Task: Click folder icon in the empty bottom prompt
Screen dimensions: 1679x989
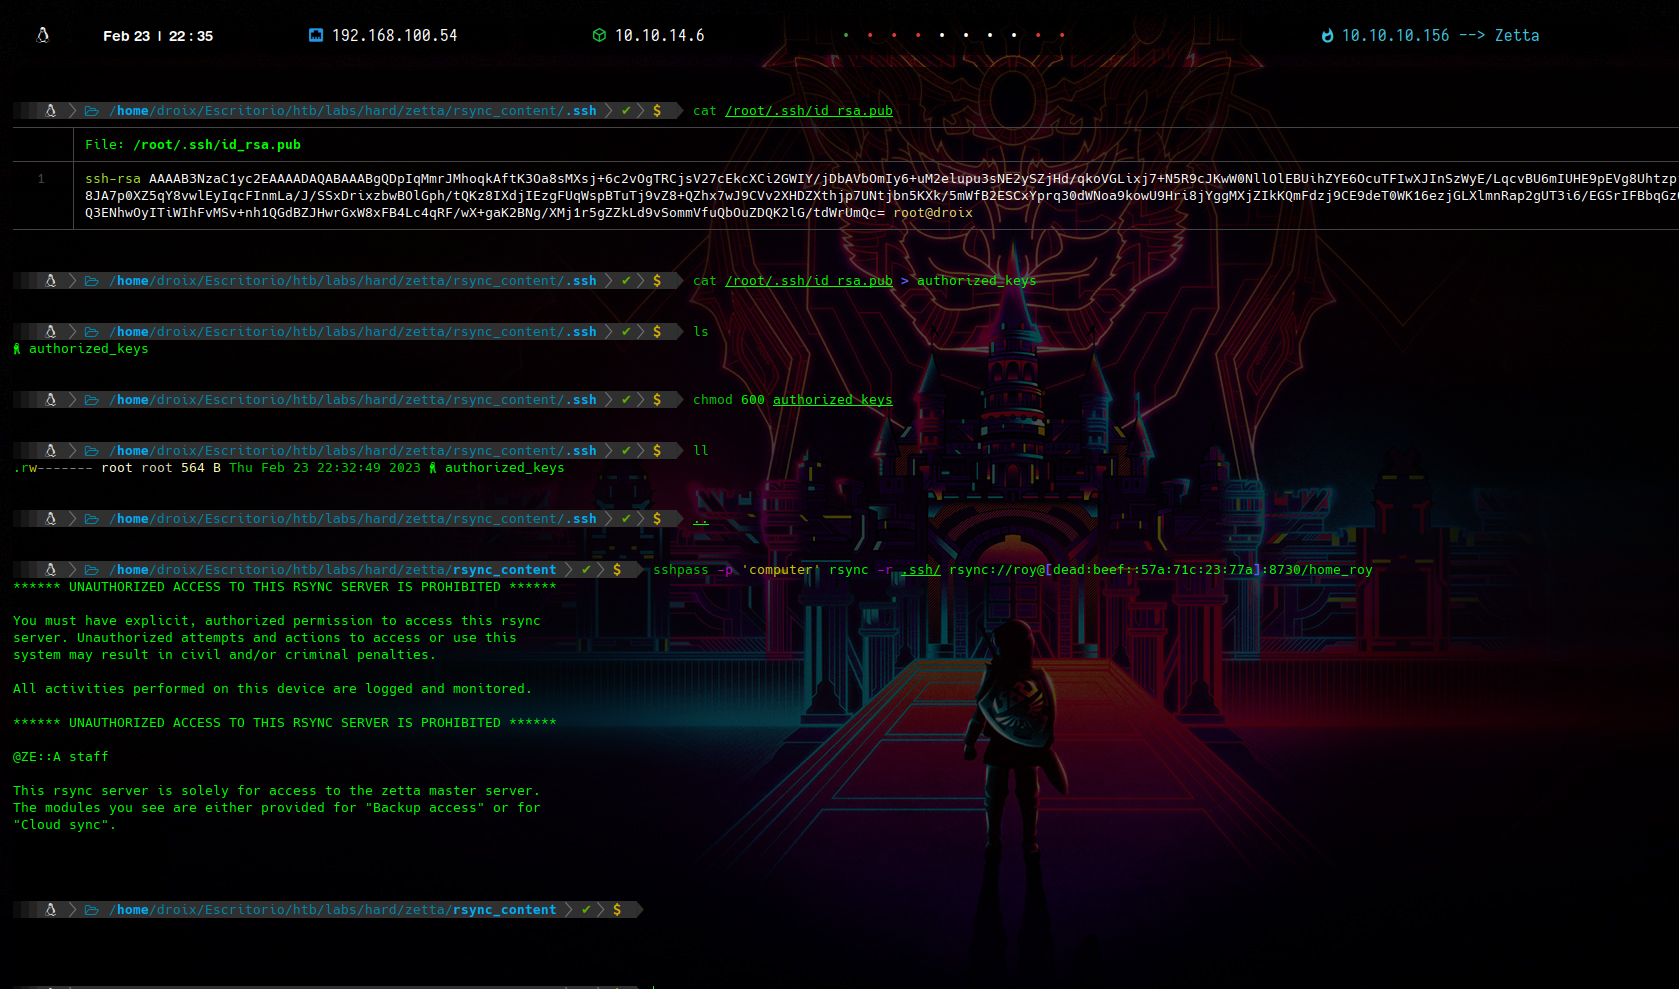Action: click(x=91, y=910)
